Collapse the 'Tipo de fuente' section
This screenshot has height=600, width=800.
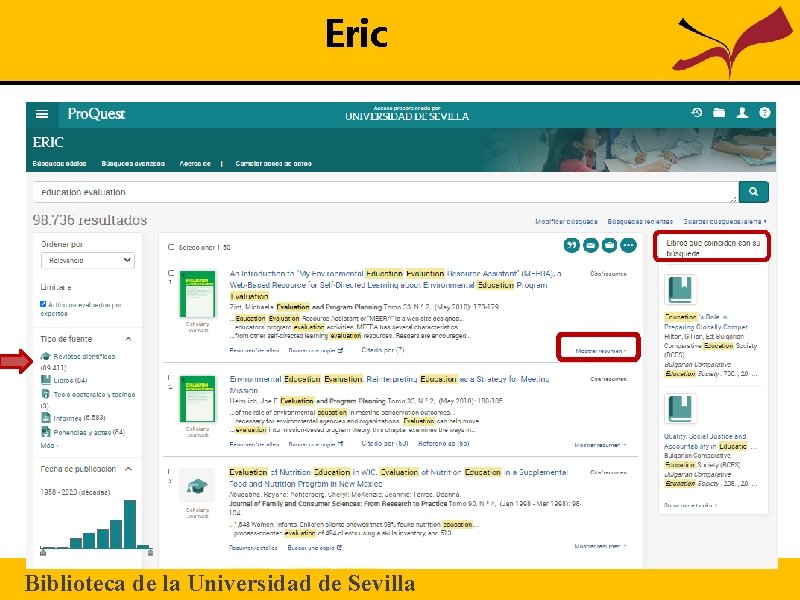129,339
